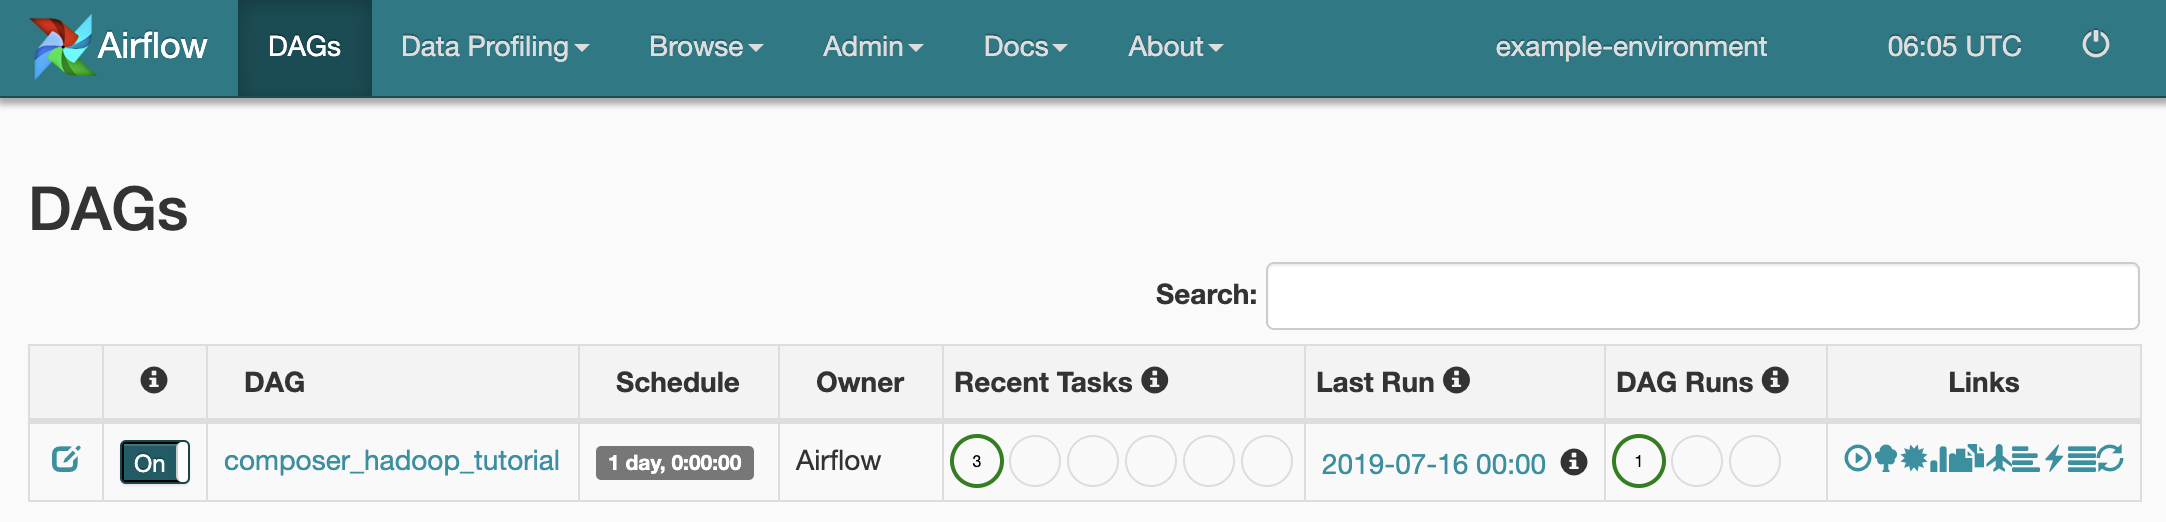Trigger the DAG with the play icon

click(x=1857, y=459)
